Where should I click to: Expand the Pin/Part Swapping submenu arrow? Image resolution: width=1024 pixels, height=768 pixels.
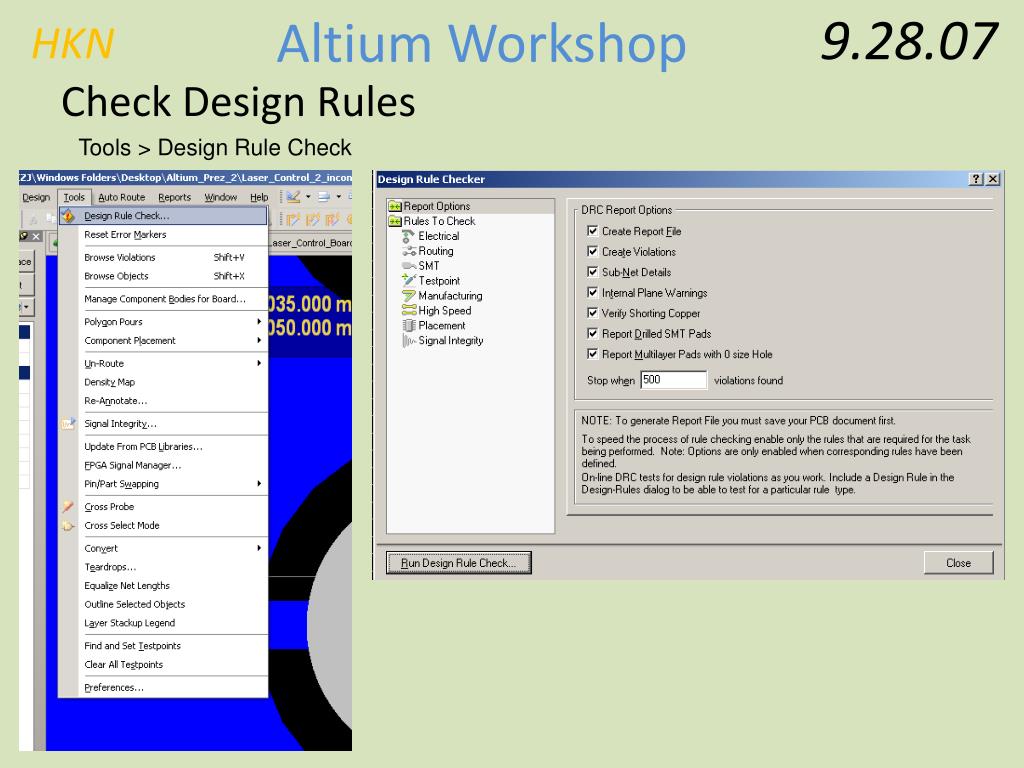pos(259,484)
